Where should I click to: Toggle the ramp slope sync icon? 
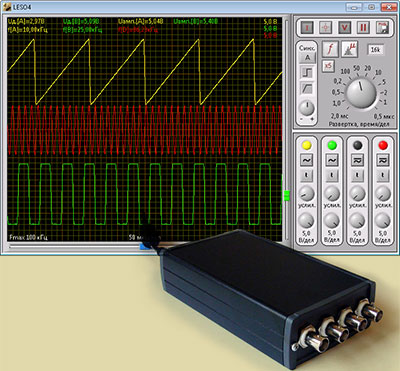(x=307, y=89)
